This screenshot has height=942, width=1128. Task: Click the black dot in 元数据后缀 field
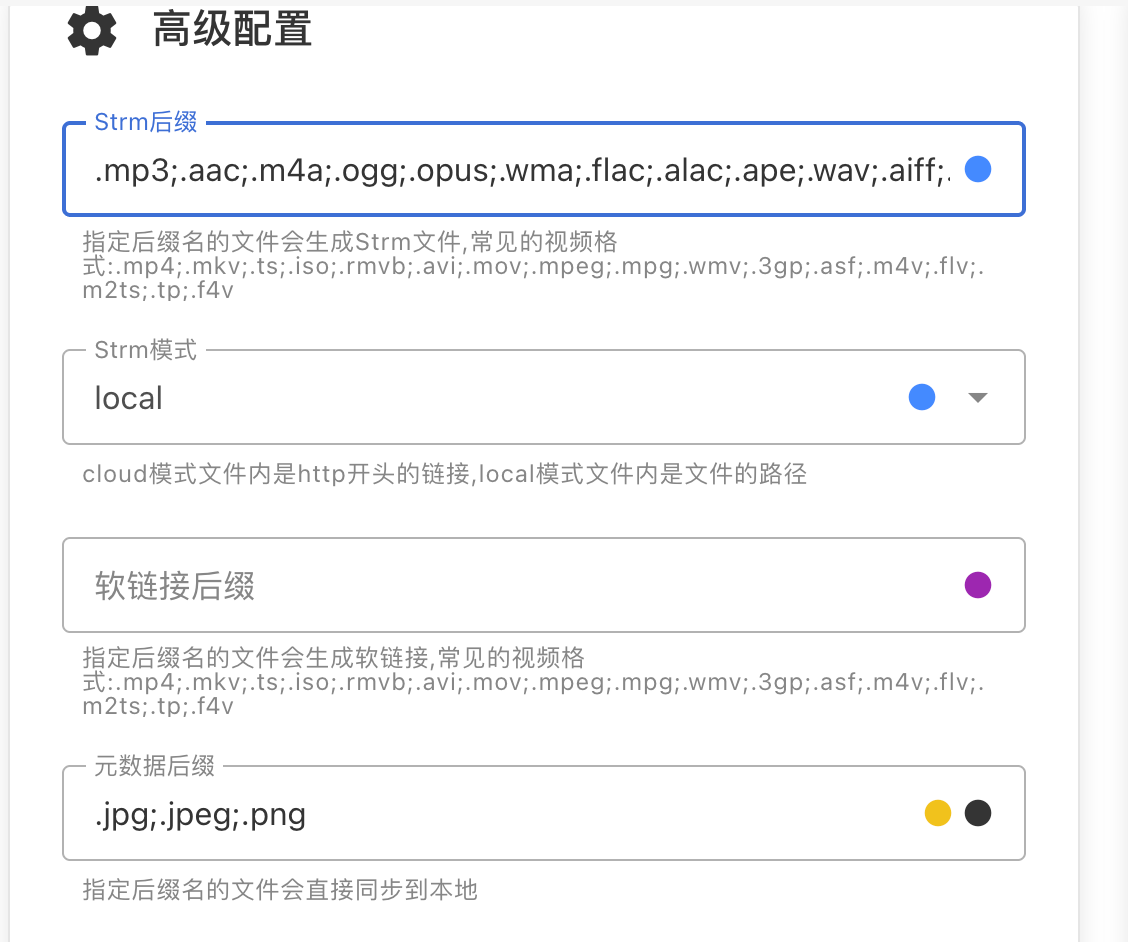[977, 814]
